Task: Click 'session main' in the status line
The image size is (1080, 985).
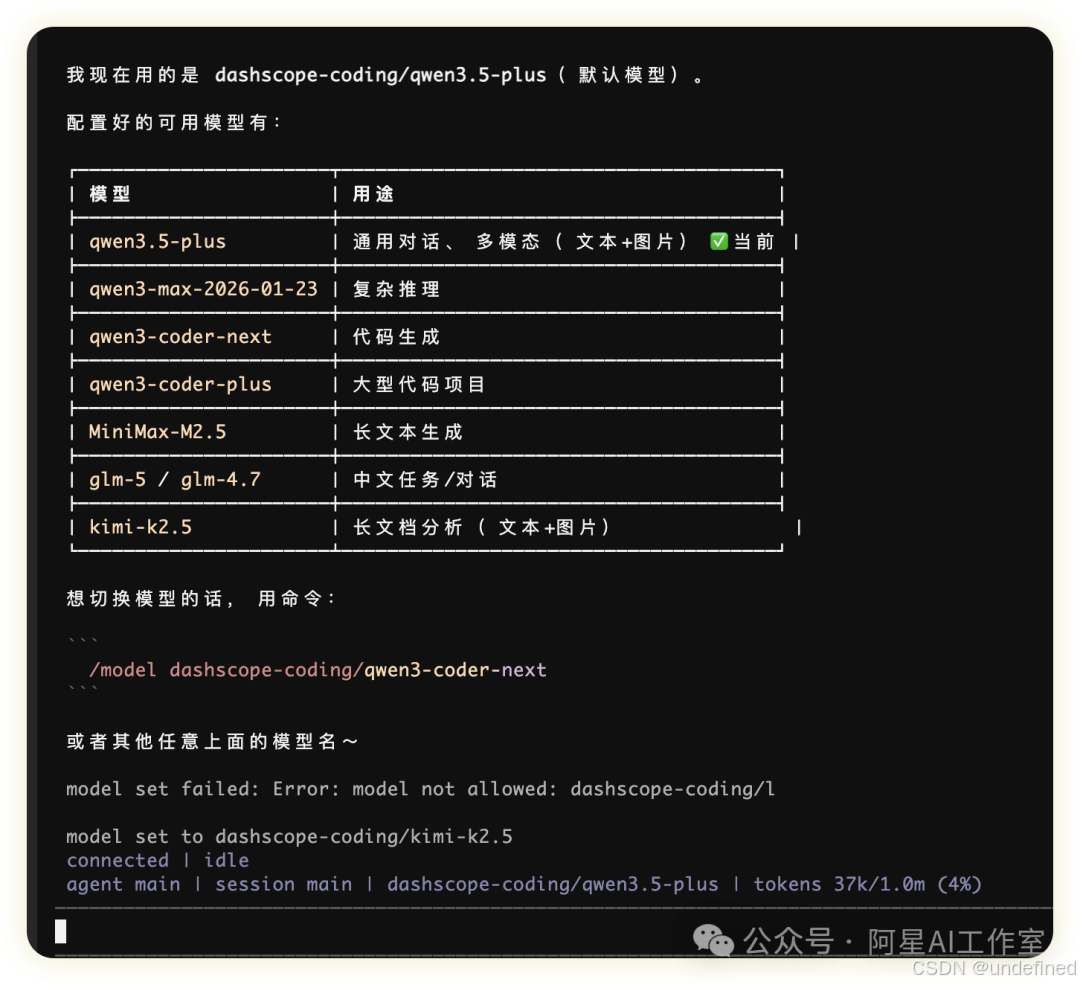Action: [283, 884]
